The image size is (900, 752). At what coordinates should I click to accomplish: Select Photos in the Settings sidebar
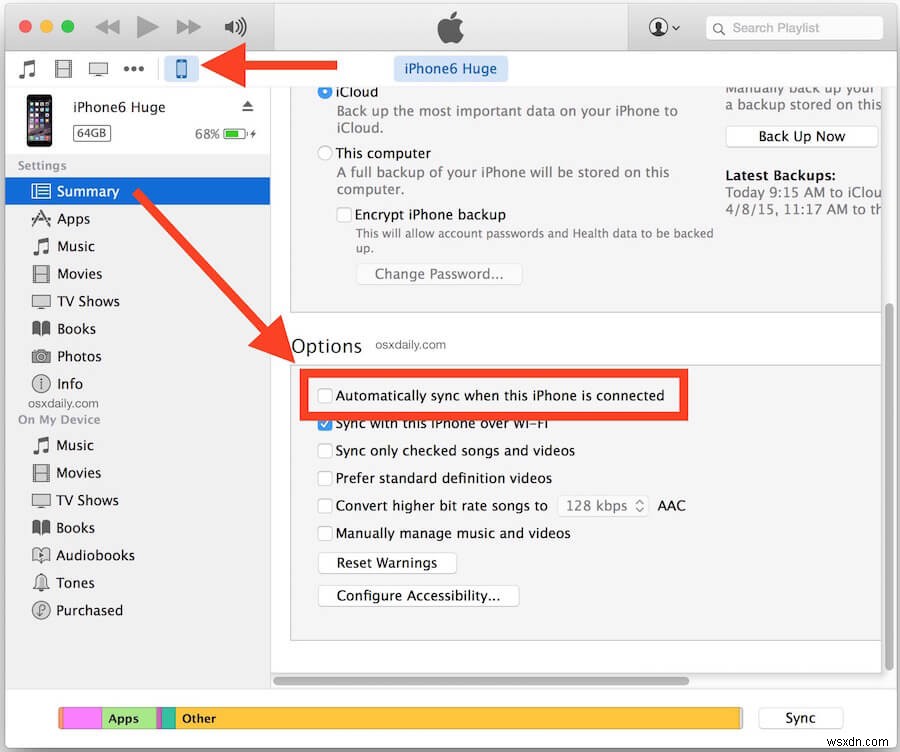point(80,356)
